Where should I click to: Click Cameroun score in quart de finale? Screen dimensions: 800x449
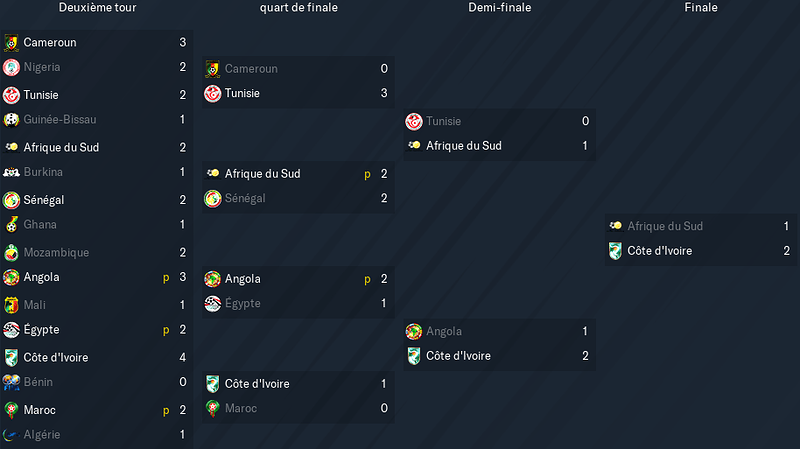pos(384,69)
